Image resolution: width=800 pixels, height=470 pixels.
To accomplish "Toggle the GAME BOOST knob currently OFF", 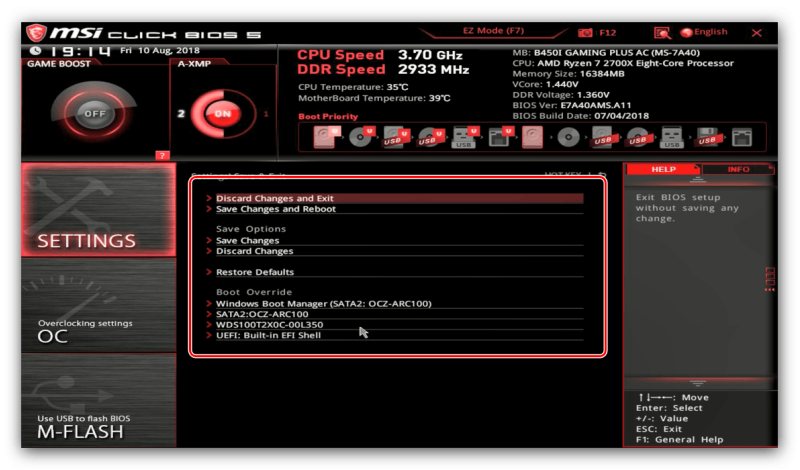I will 94,113.
